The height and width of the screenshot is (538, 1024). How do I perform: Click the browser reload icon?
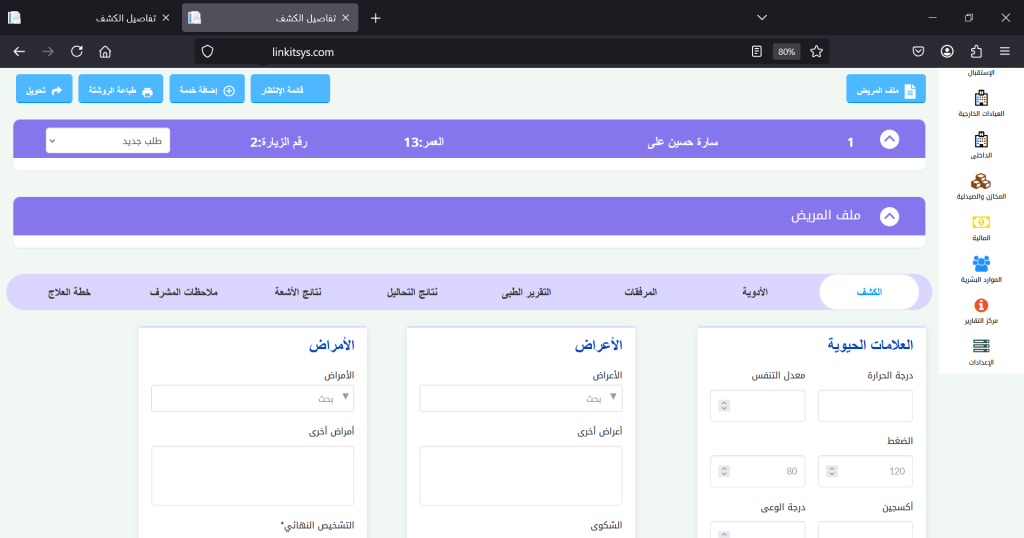point(77,51)
